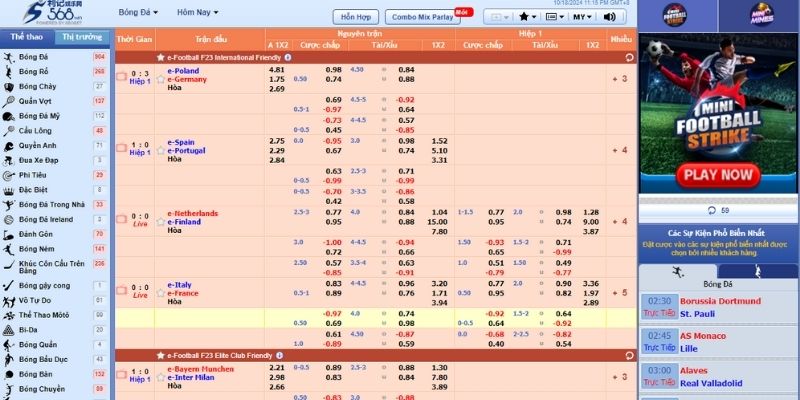The image size is (800, 400).
Task: Click the PLAY NOW button on banner
Action: point(718,176)
